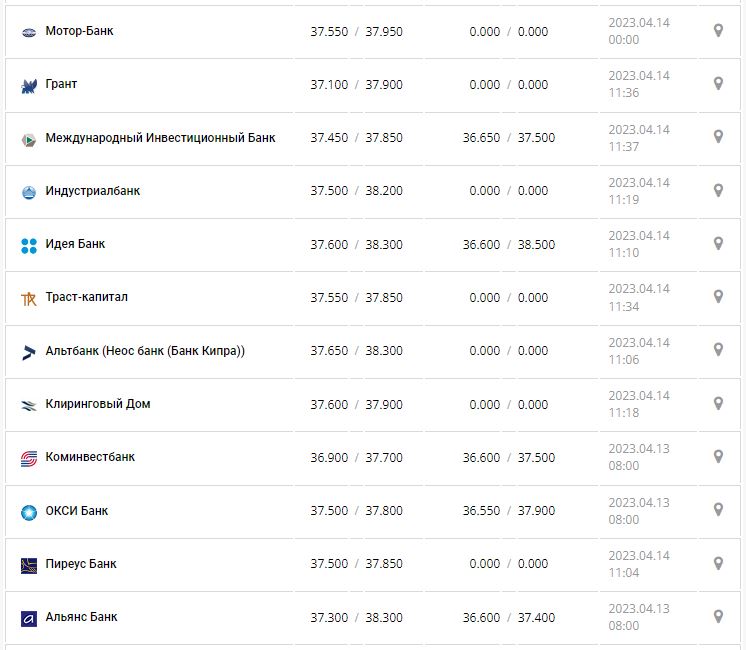Click the Коминвестбанк location pin

pos(718,457)
